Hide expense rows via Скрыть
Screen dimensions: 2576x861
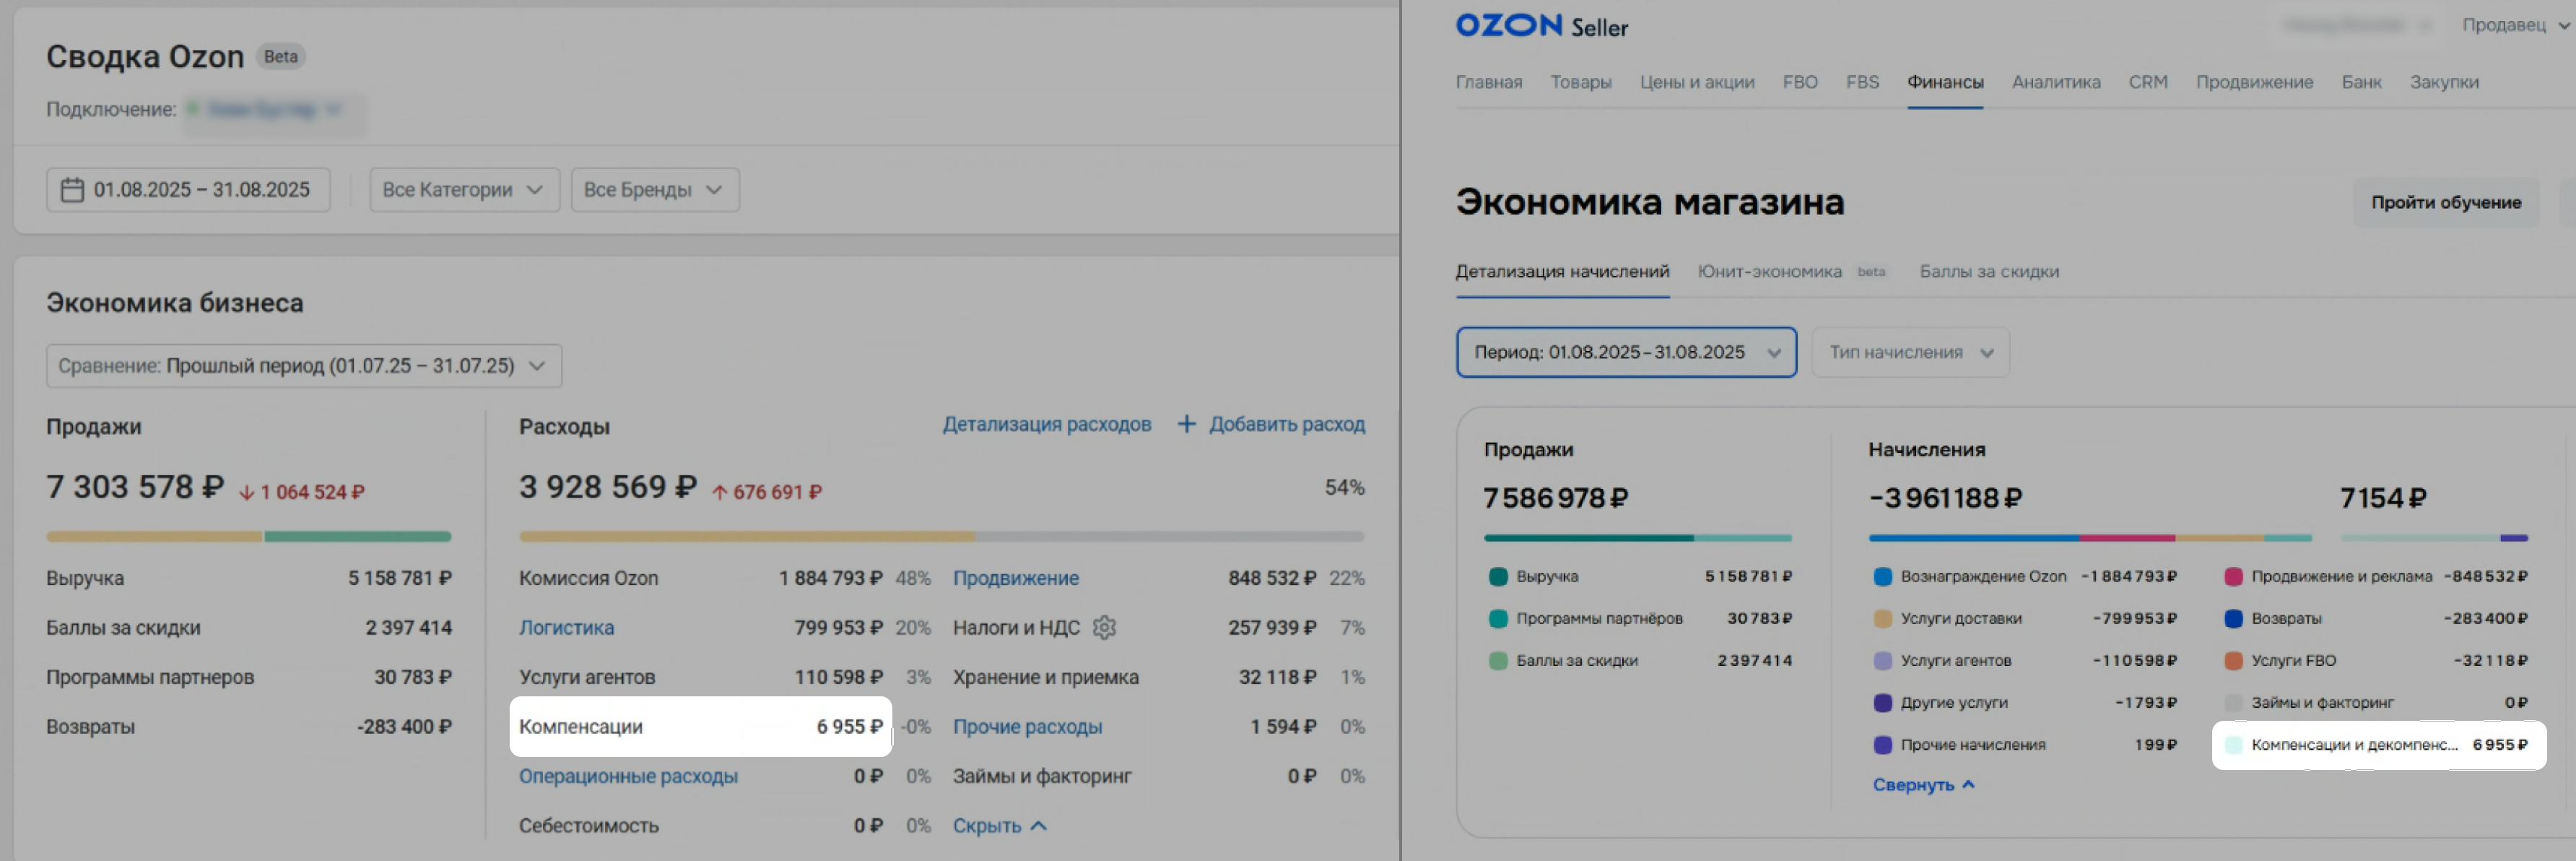(x=998, y=826)
